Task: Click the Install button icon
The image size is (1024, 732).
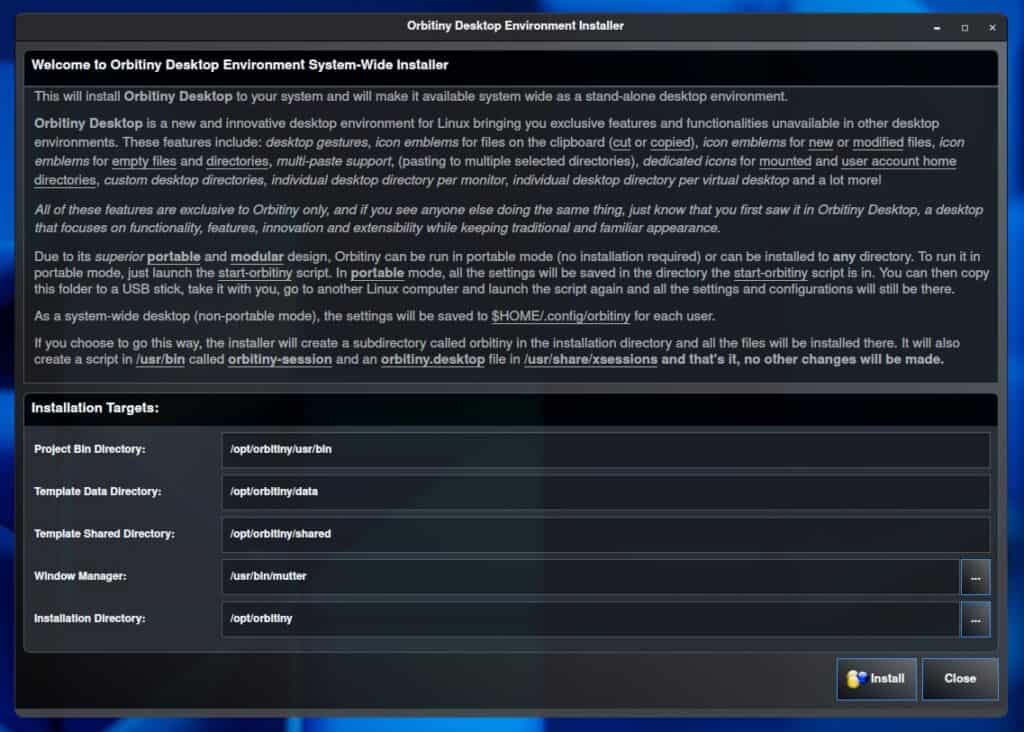Action: [855, 679]
